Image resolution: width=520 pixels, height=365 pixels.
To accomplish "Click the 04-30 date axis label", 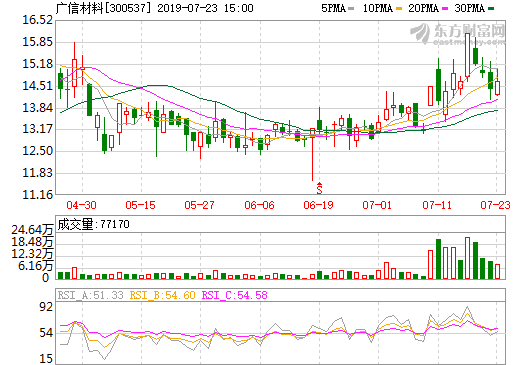I will click(x=81, y=205).
